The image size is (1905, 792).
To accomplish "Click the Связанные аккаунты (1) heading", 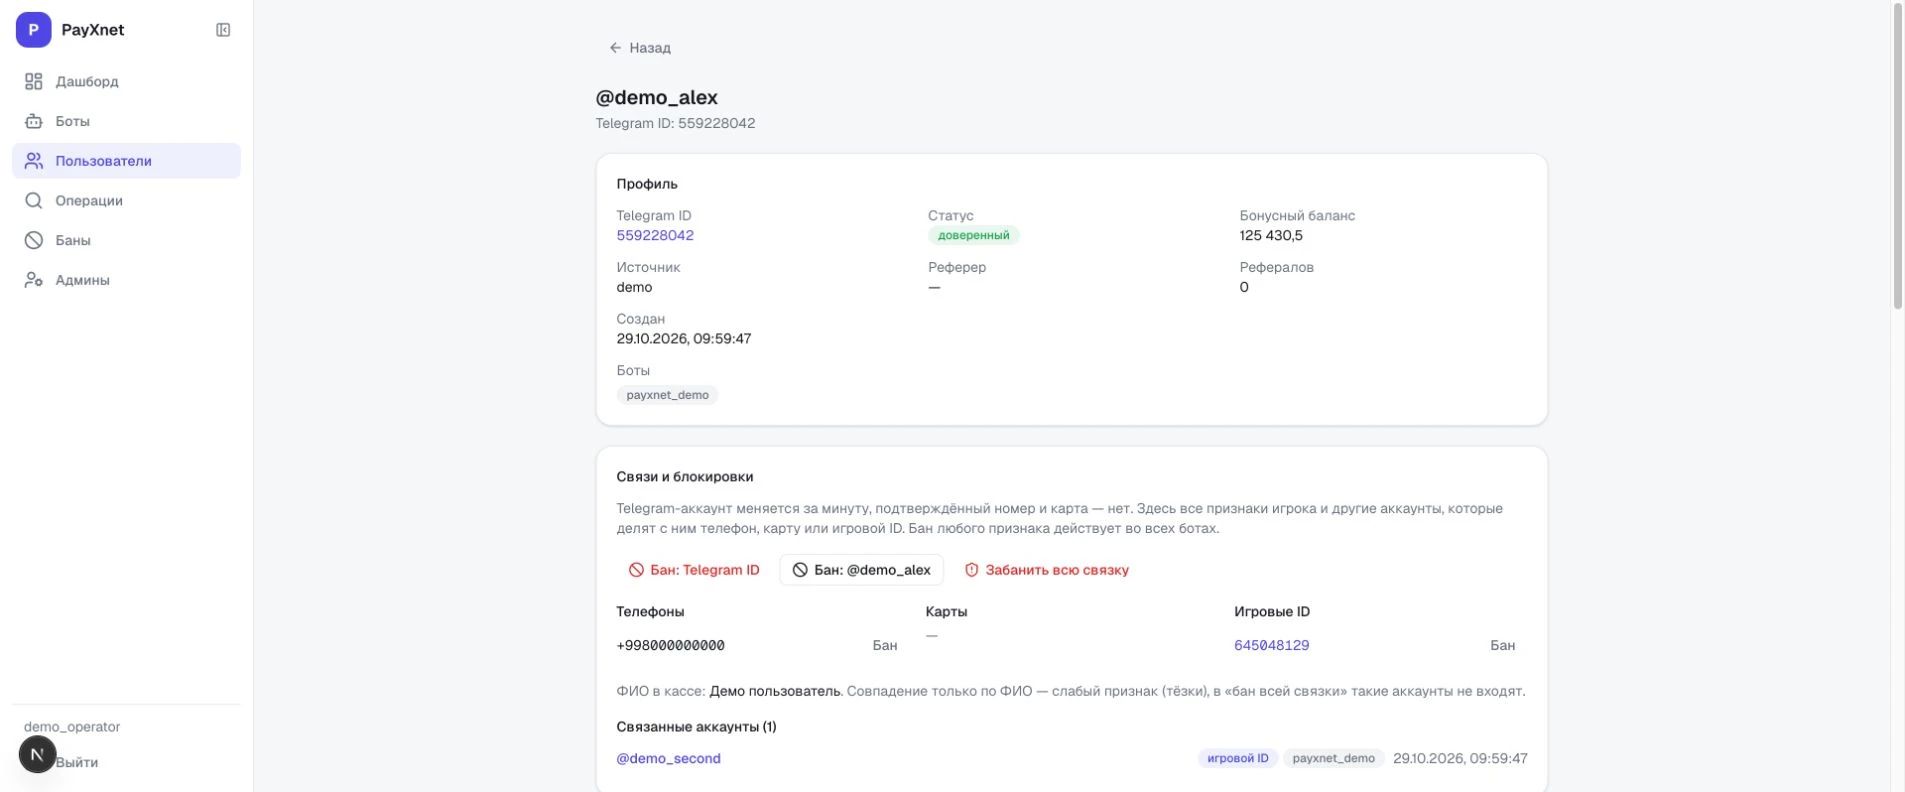I will click(x=696, y=727).
